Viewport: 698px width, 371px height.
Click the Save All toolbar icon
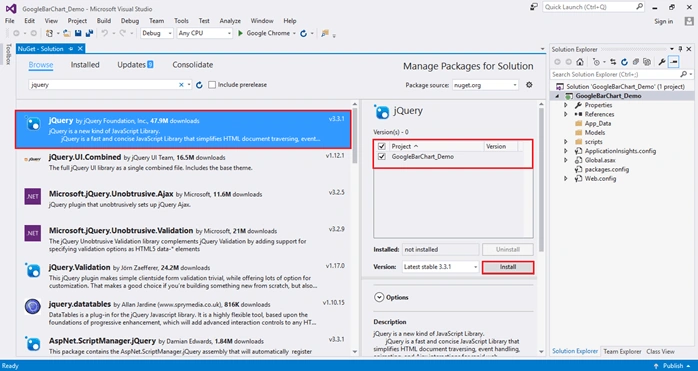(x=89, y=33)
